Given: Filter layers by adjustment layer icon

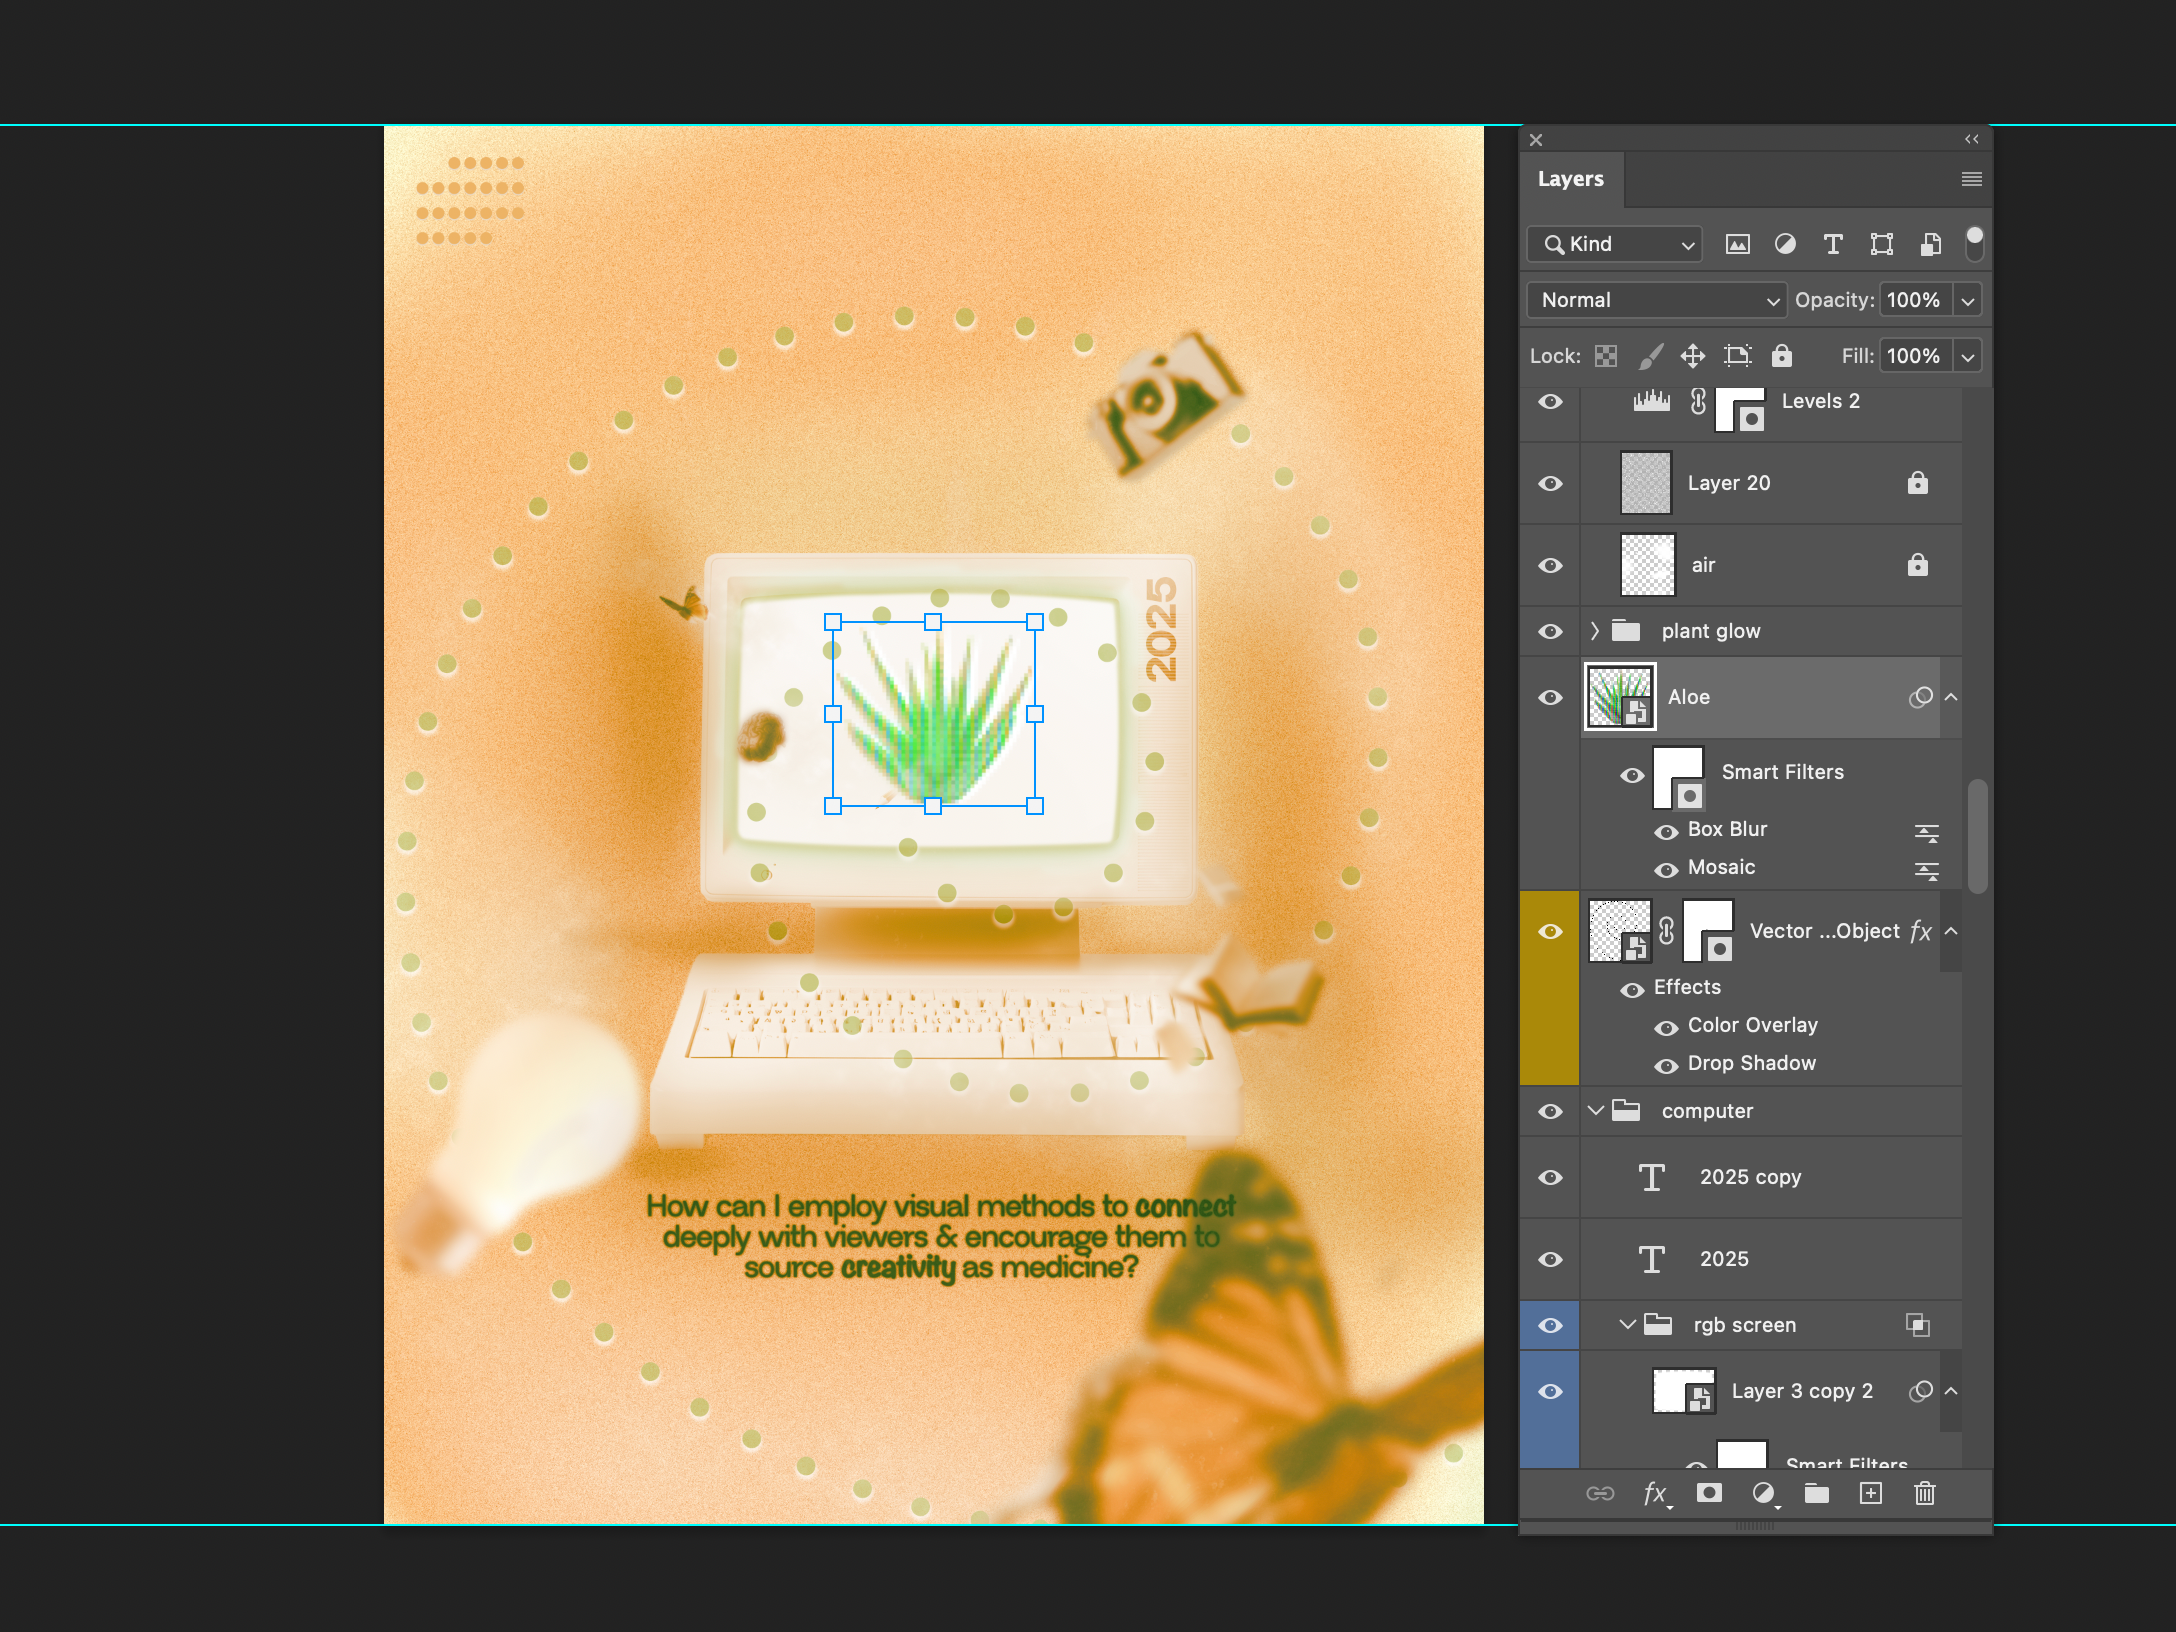Looking at the screenshot, I should point(1785,244).
